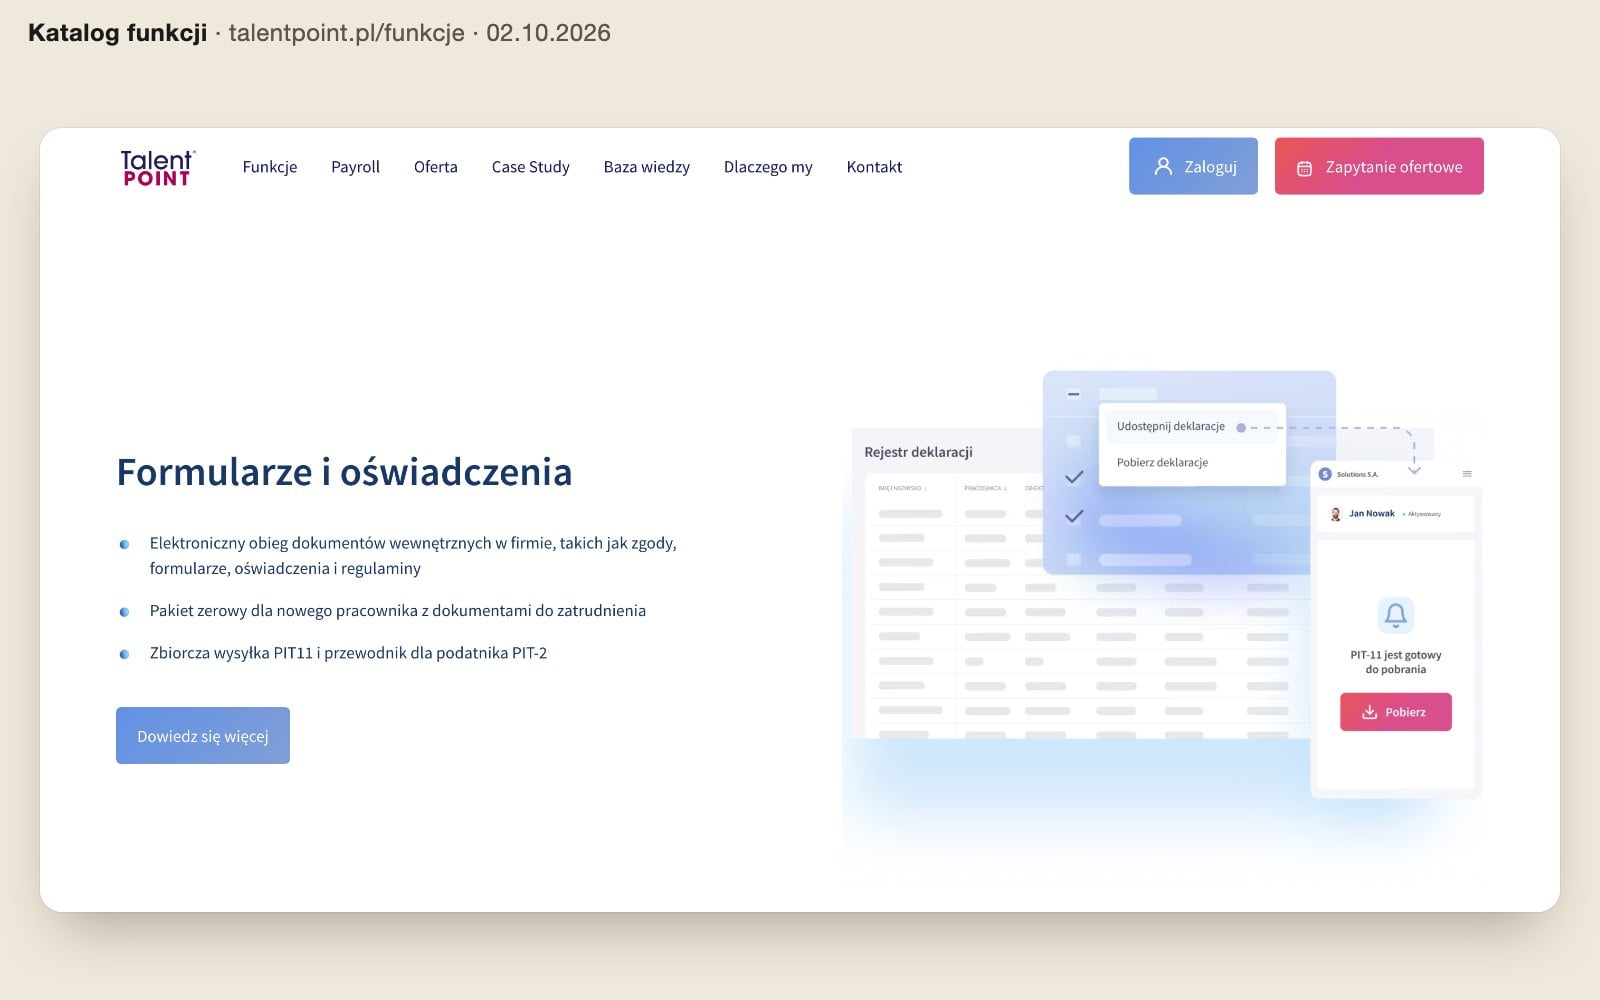
Task: Click the Zbiorcza wysyłka PIT11 bullet text
Action: tap(348, 653)
